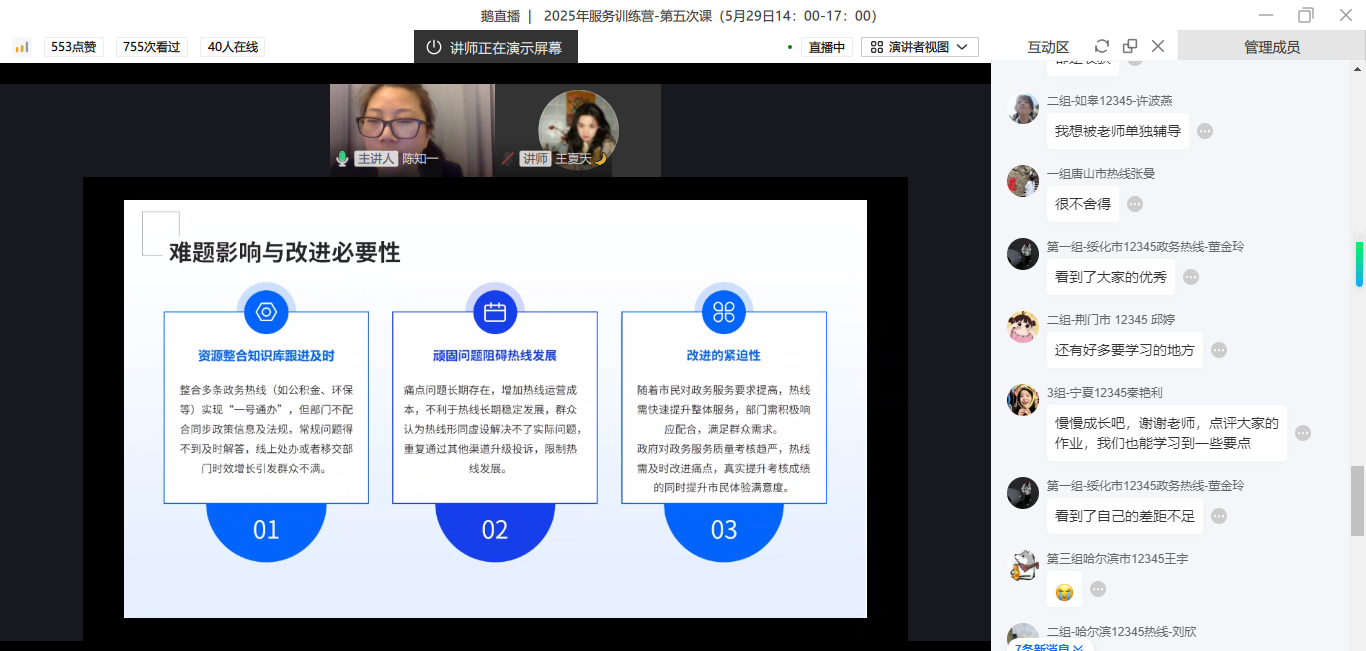Pop out the interaction panel window
Image resolution: width=1366 pixels, height=651 pixels.
click(1130, 46)
